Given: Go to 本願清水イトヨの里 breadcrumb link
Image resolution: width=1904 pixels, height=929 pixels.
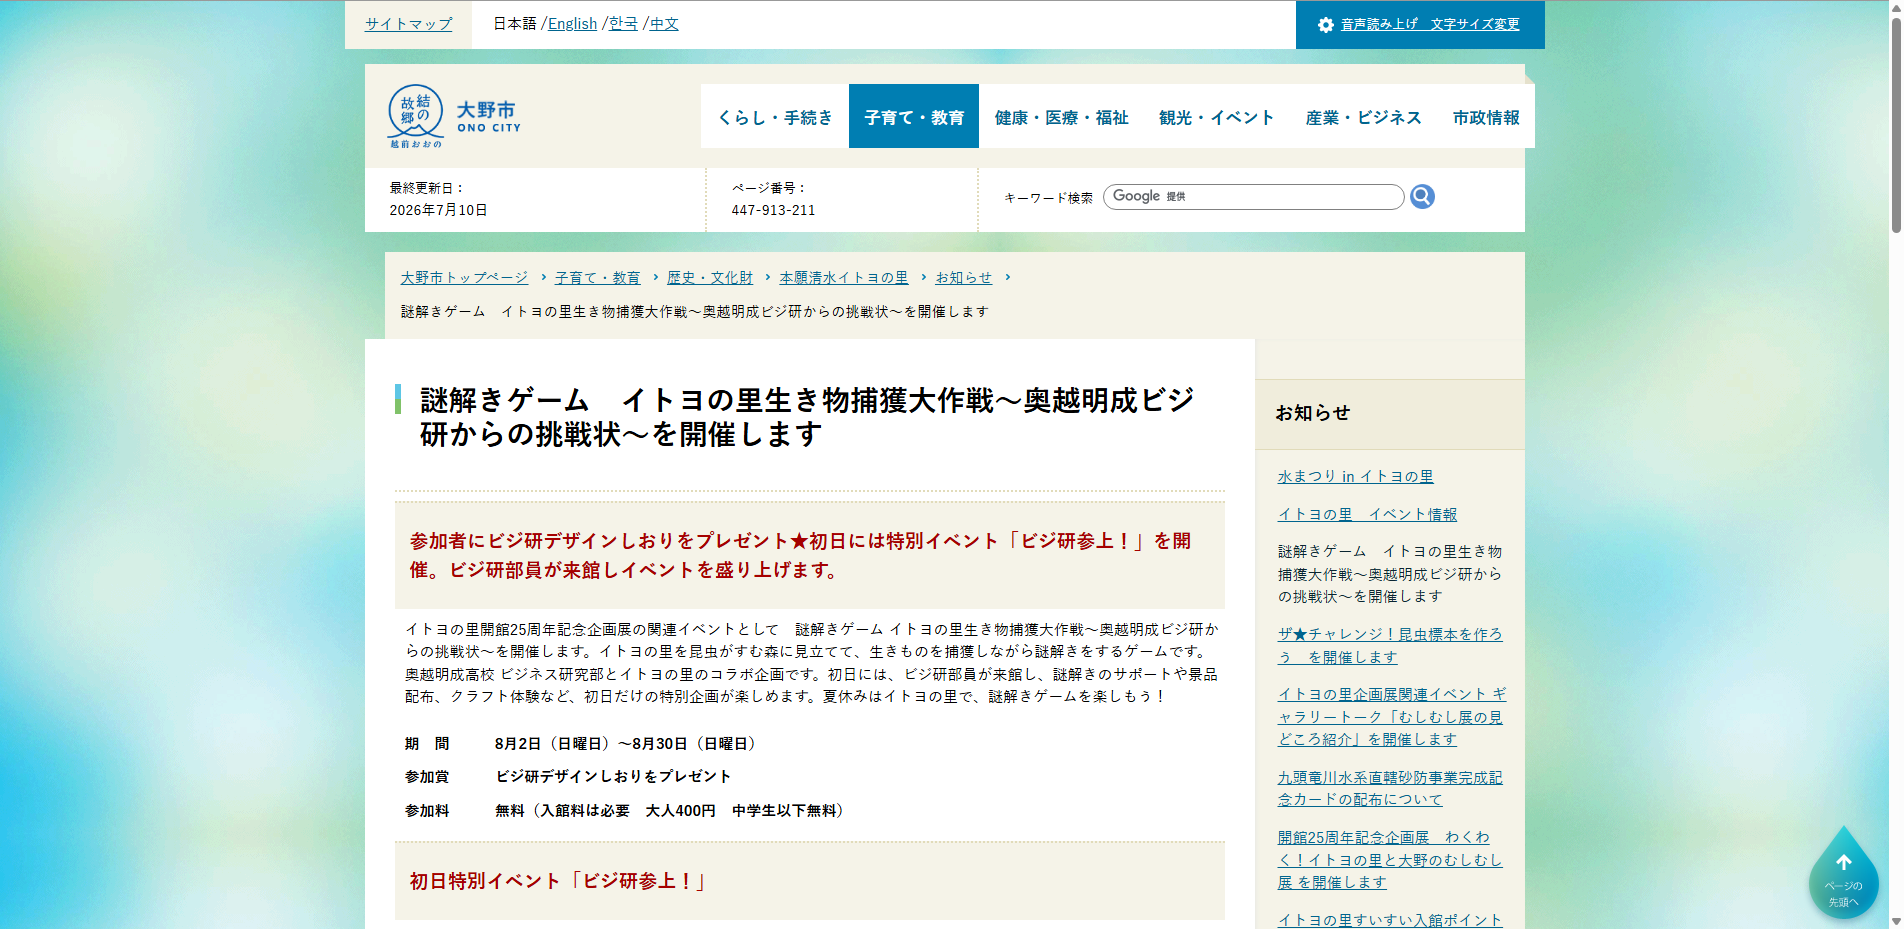Looking at the screenshot, I should 844,278.
